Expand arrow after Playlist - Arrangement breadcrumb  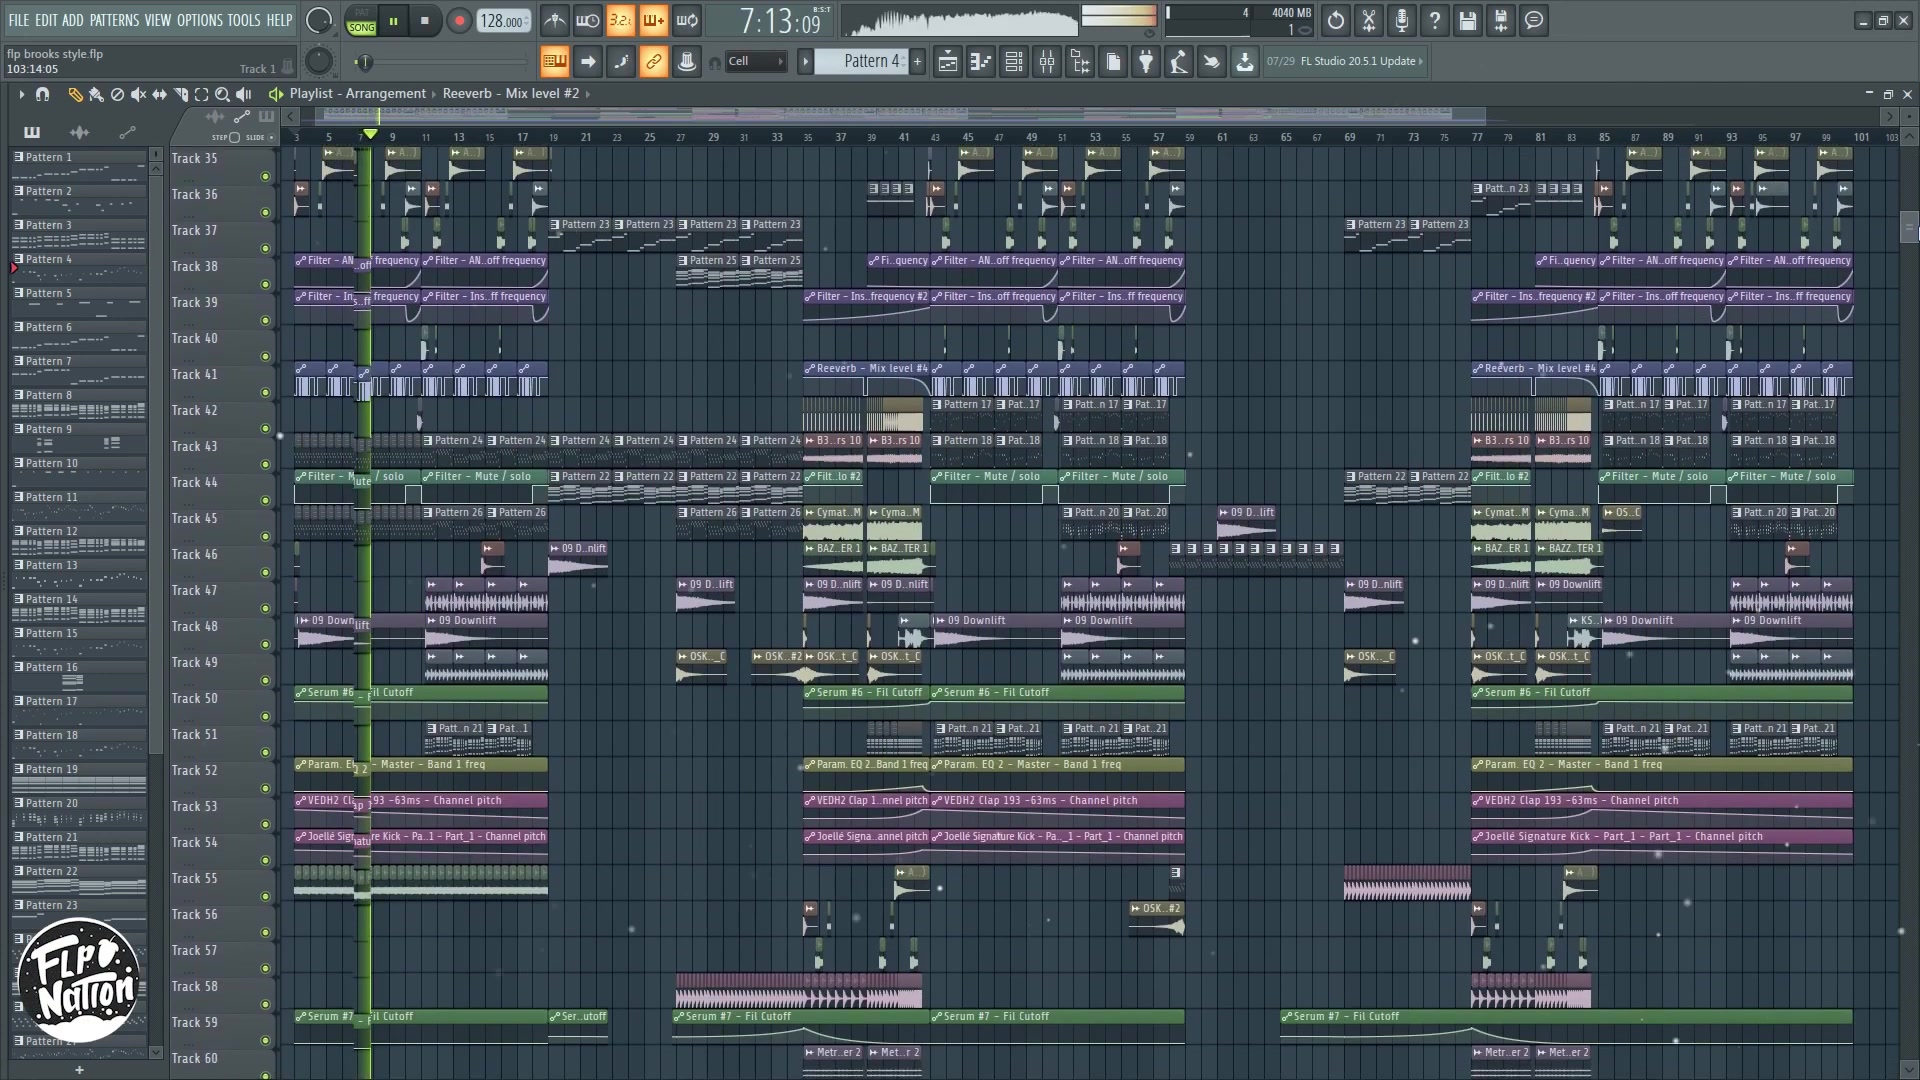pyautogui.click(x=434, y=94)
